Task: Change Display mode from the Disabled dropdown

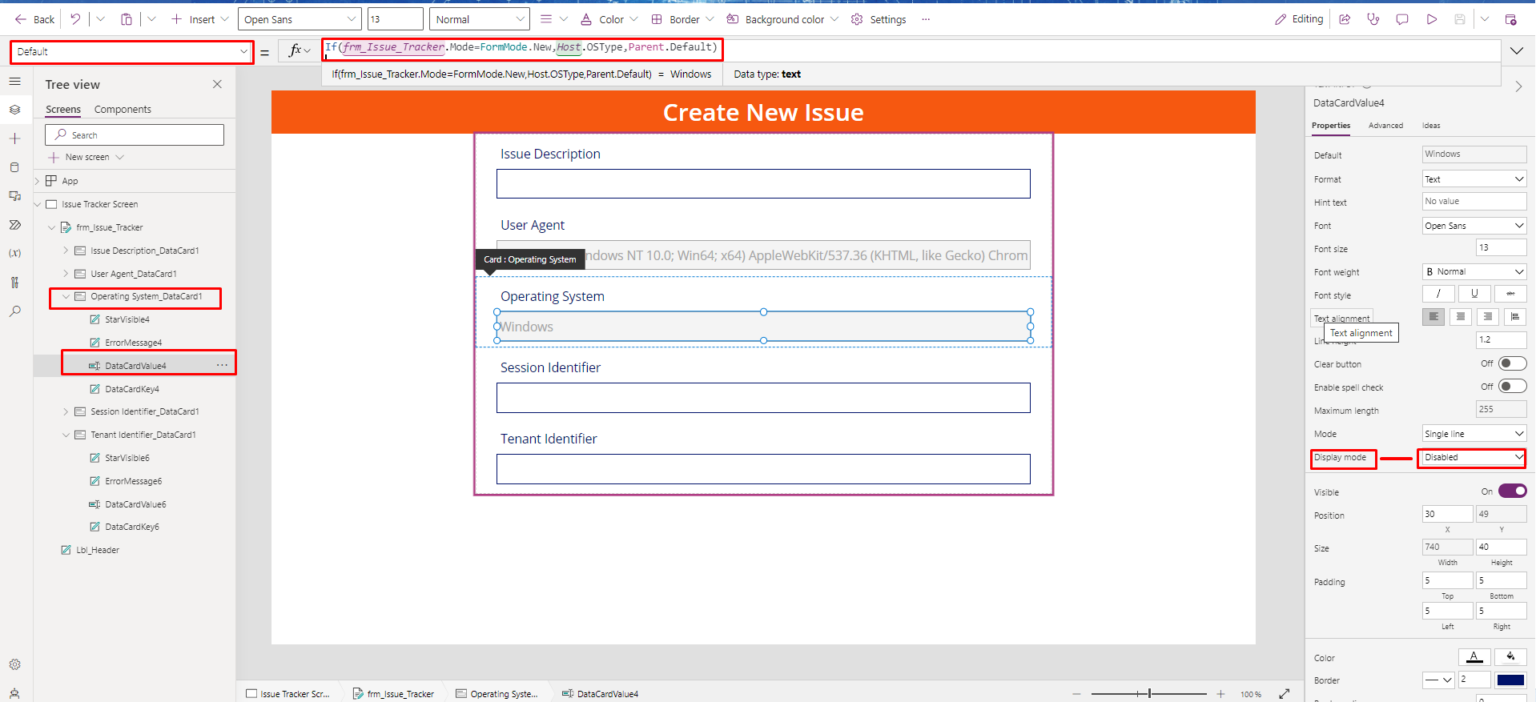Action: pyautogui.click(x=1471, y=458)
